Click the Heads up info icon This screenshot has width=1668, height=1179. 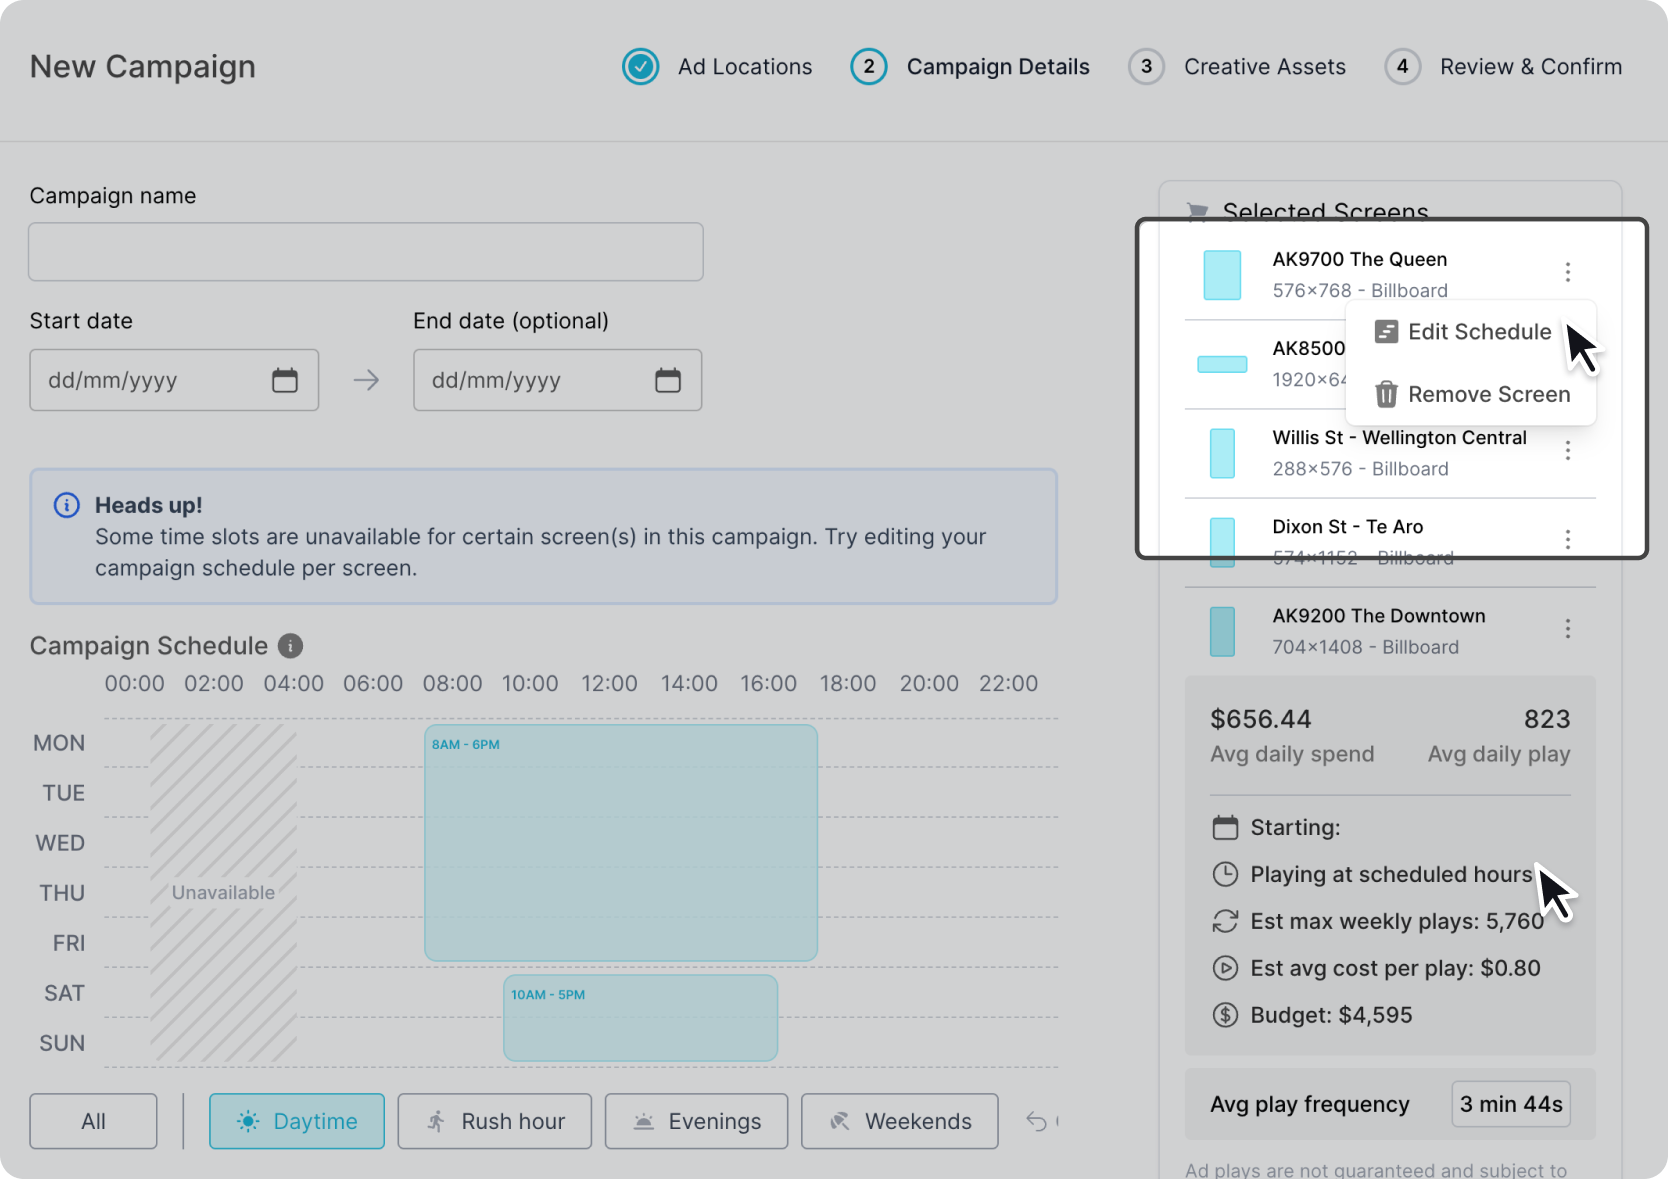[67, 505]
